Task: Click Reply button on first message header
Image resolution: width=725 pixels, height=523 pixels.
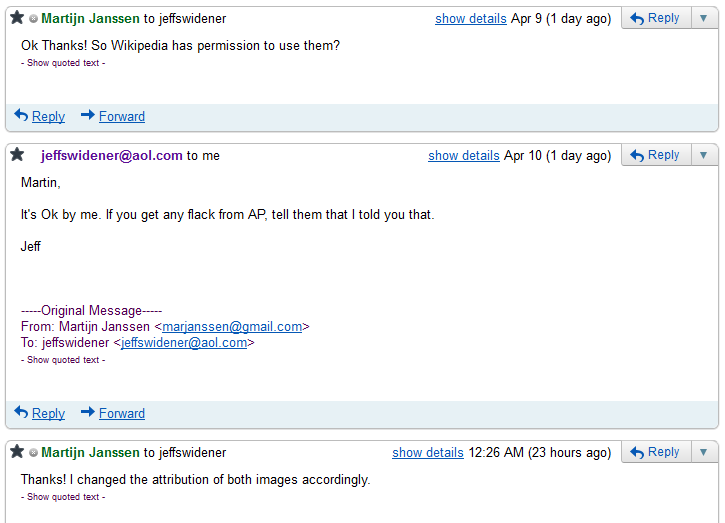Action: [654, 18]
